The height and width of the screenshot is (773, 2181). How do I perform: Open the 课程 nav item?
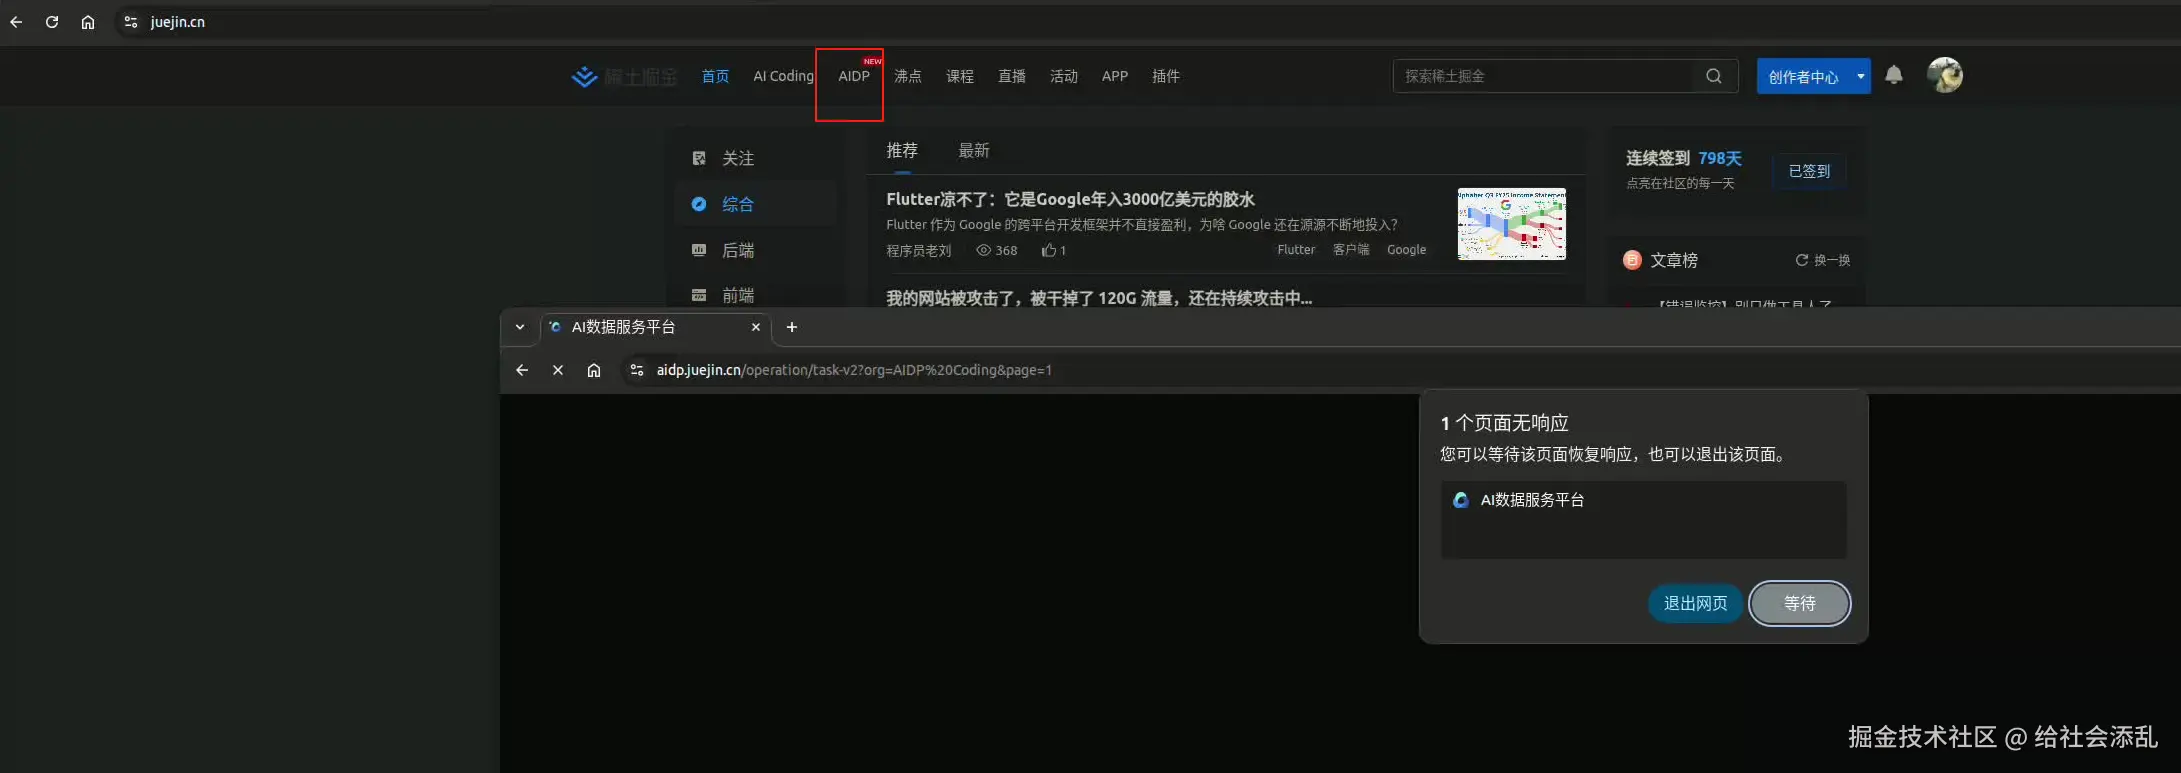pyautogui.click(x=960, y=76)
